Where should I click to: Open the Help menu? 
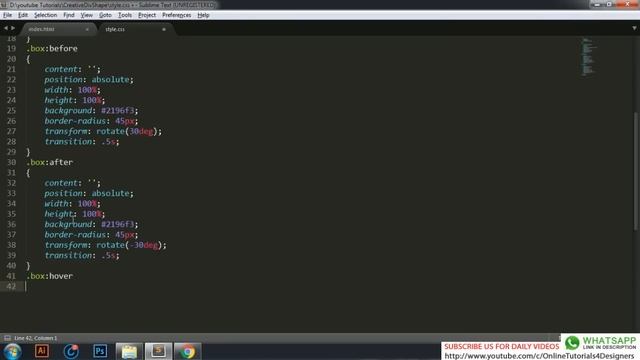click(203, 15)
